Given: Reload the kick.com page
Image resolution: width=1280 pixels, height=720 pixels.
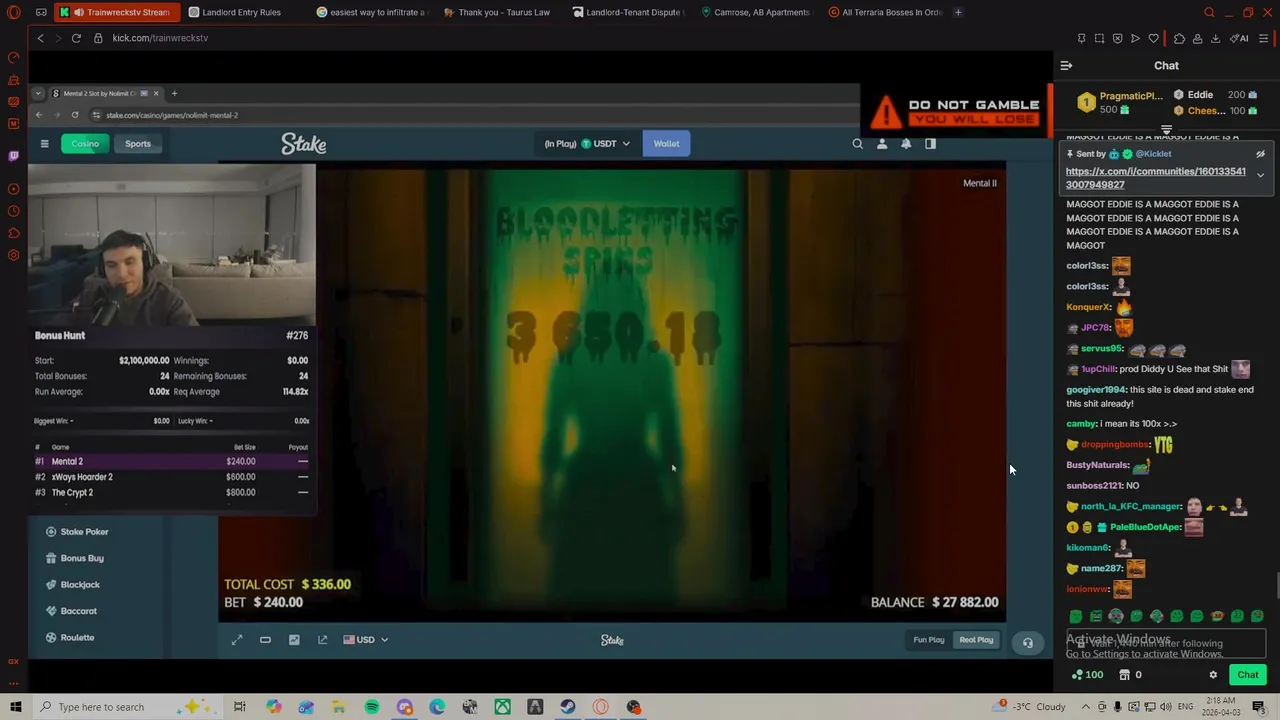Looking at the screenshot, I should pos(76,38).
